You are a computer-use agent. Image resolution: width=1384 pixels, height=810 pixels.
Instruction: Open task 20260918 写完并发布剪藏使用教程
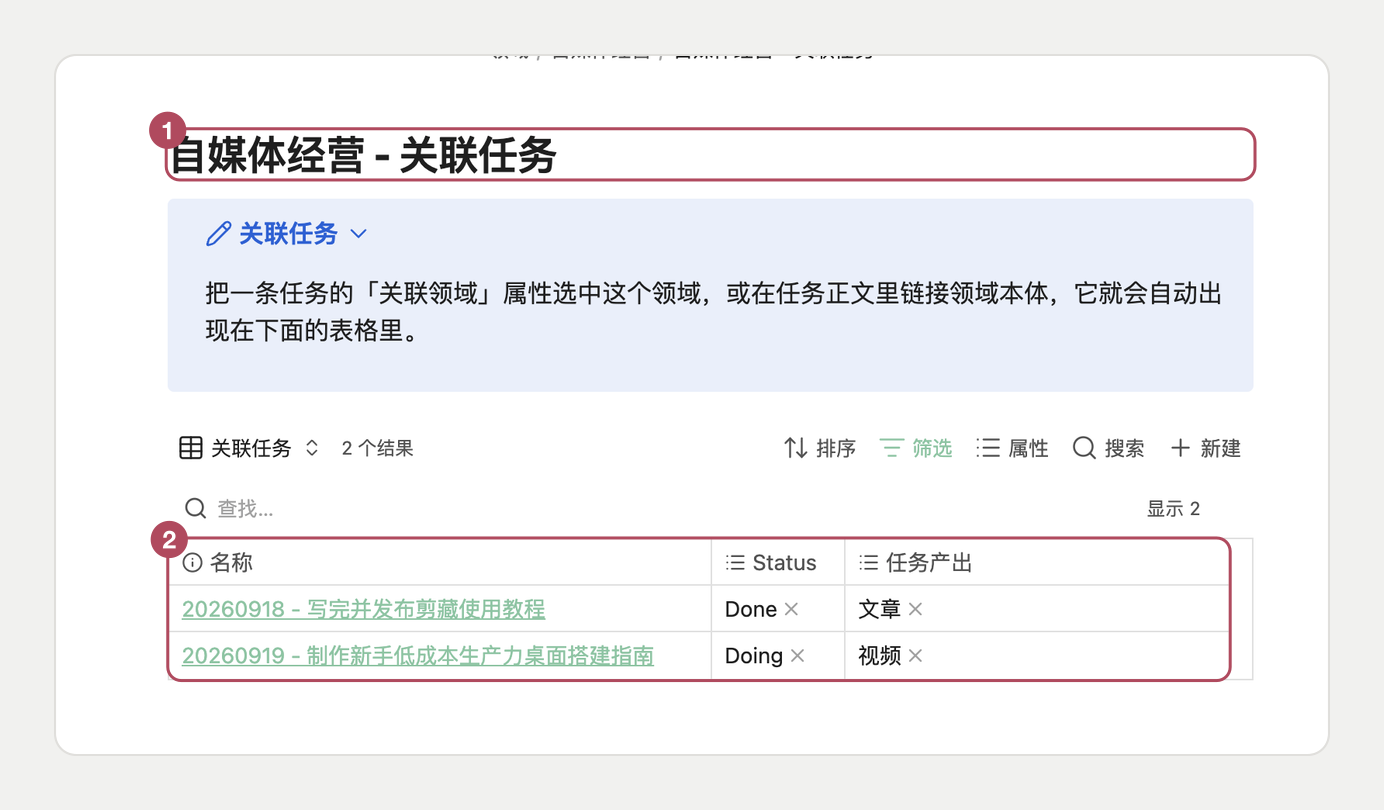click(x=364, y=609)
